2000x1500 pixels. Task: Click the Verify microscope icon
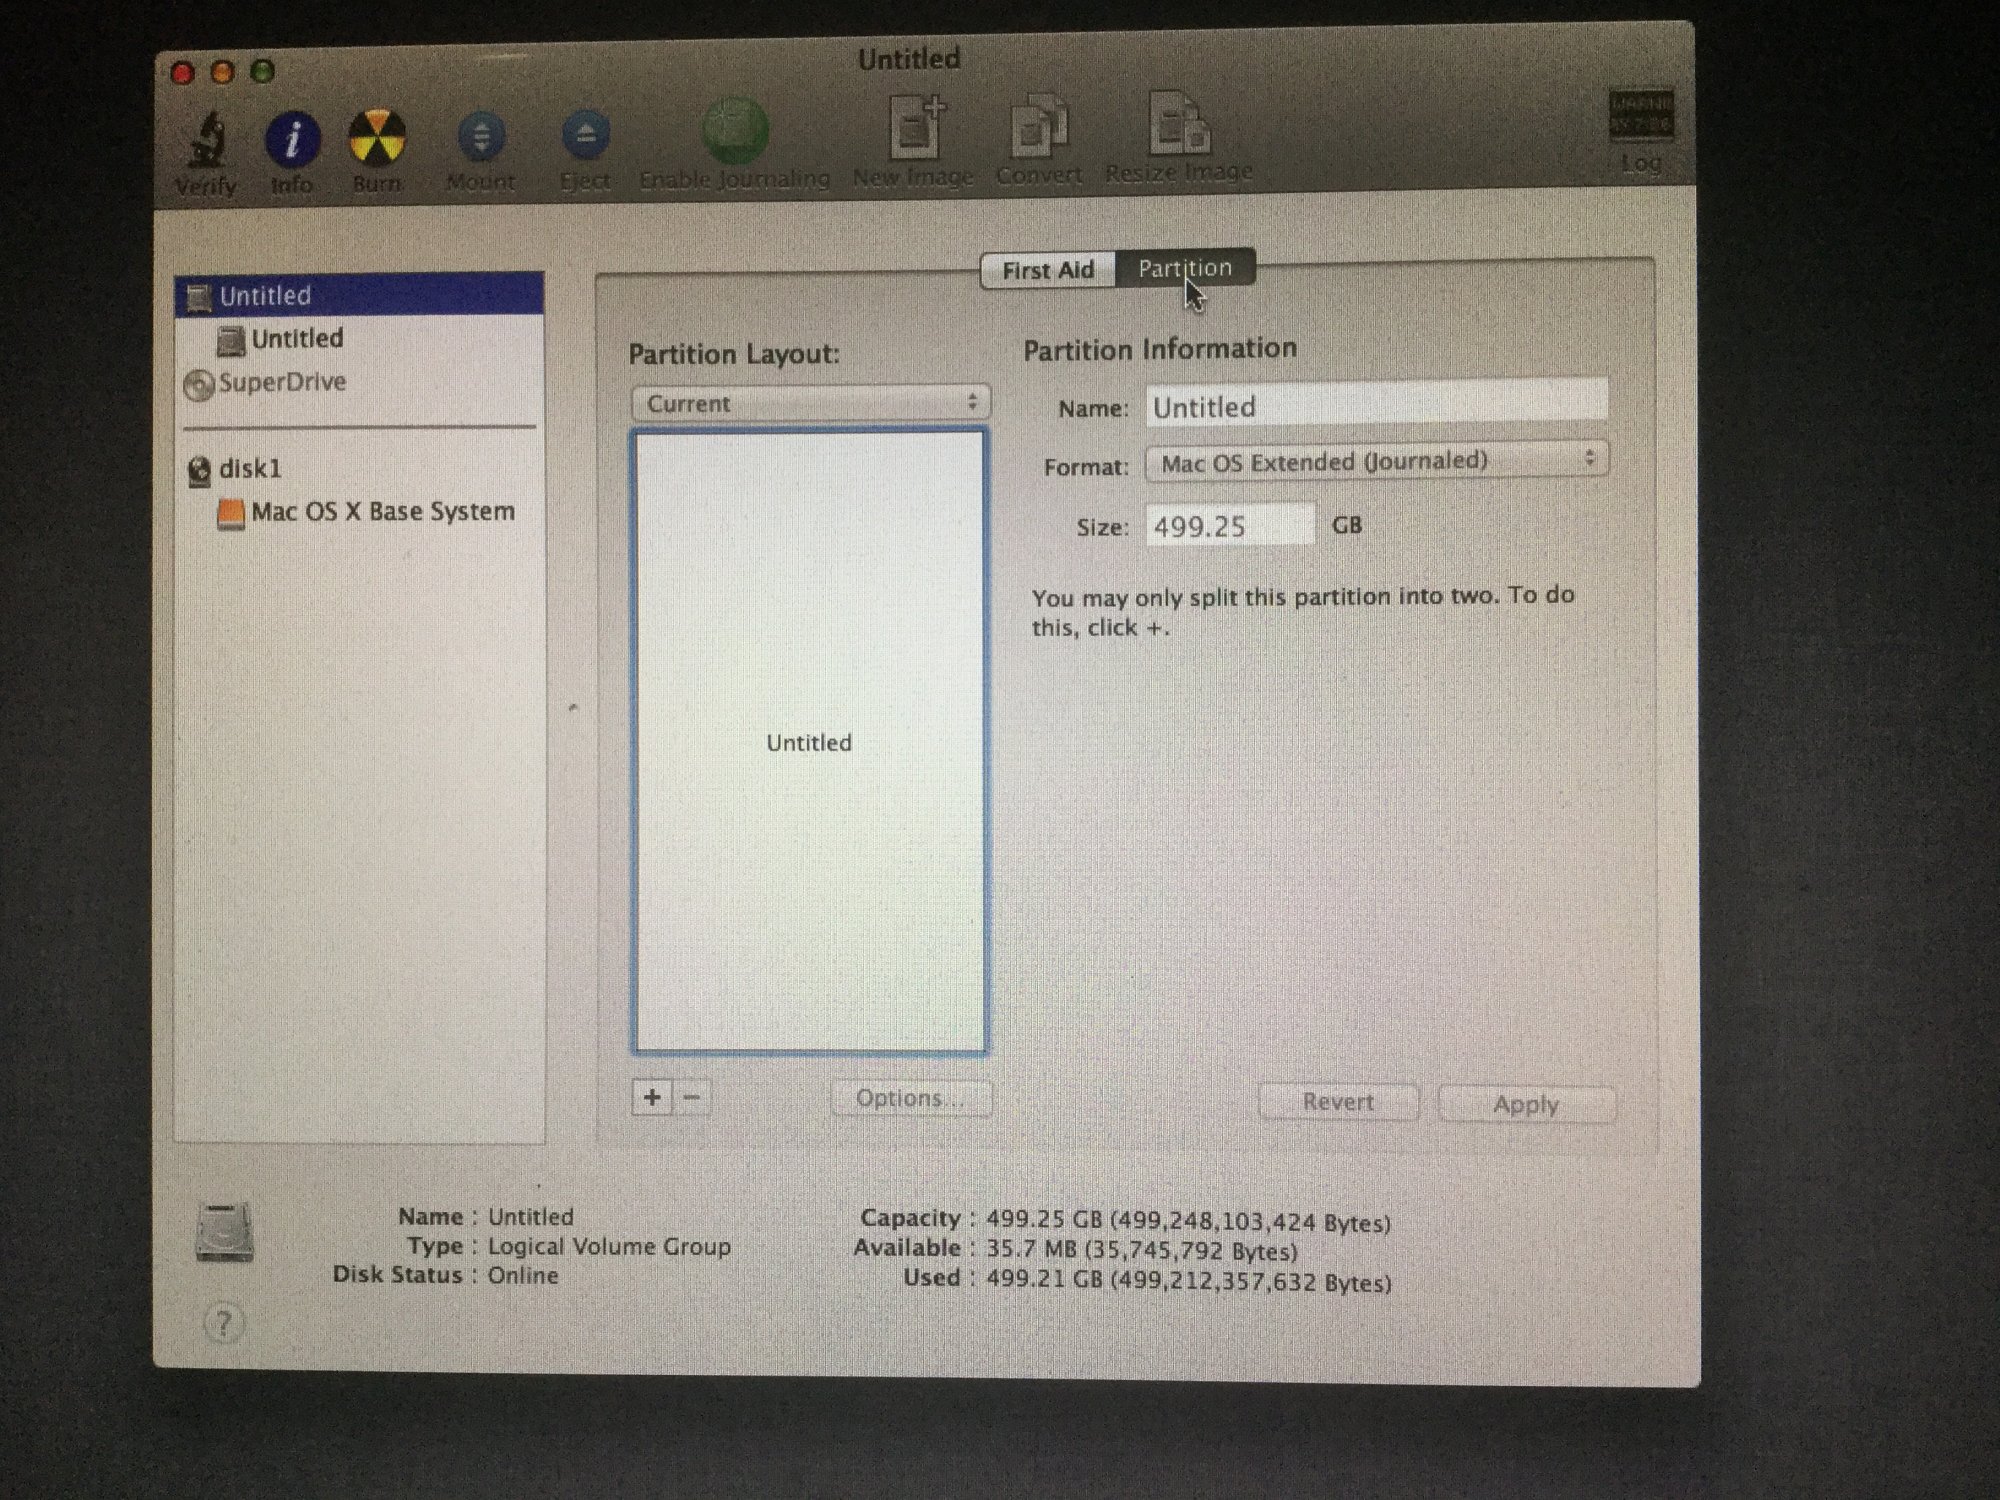coord(207,141)
